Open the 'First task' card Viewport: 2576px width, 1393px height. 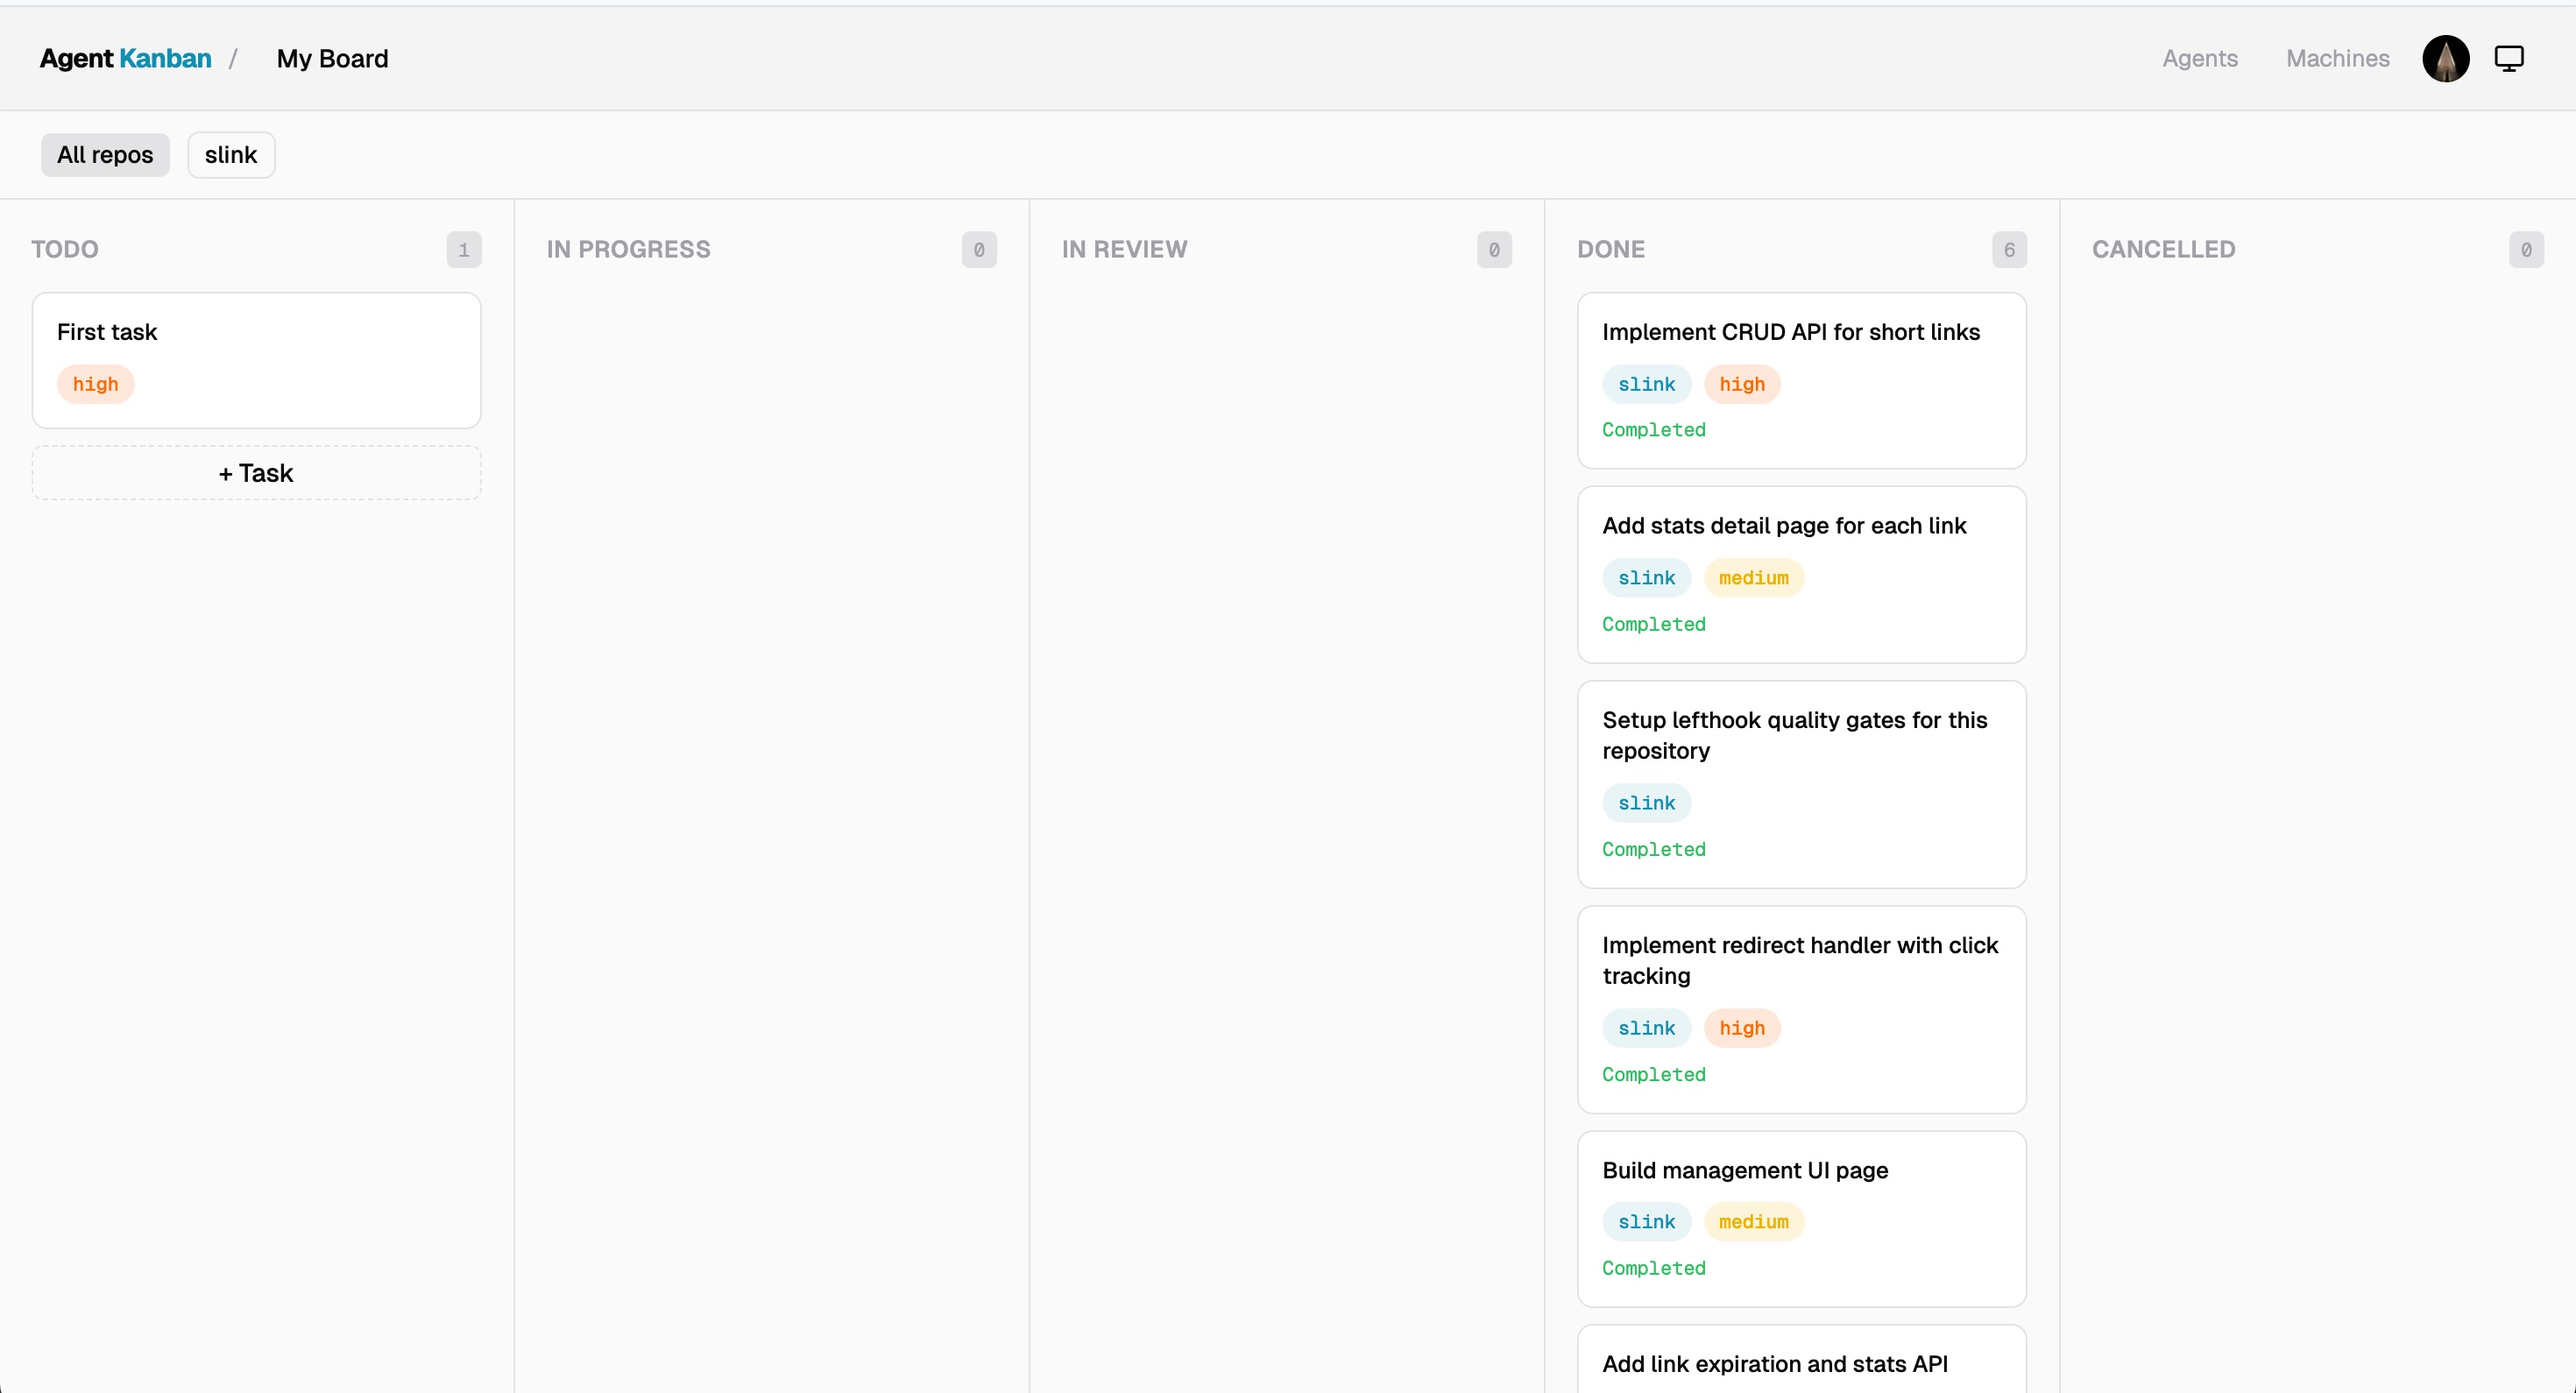click(256, 360)
